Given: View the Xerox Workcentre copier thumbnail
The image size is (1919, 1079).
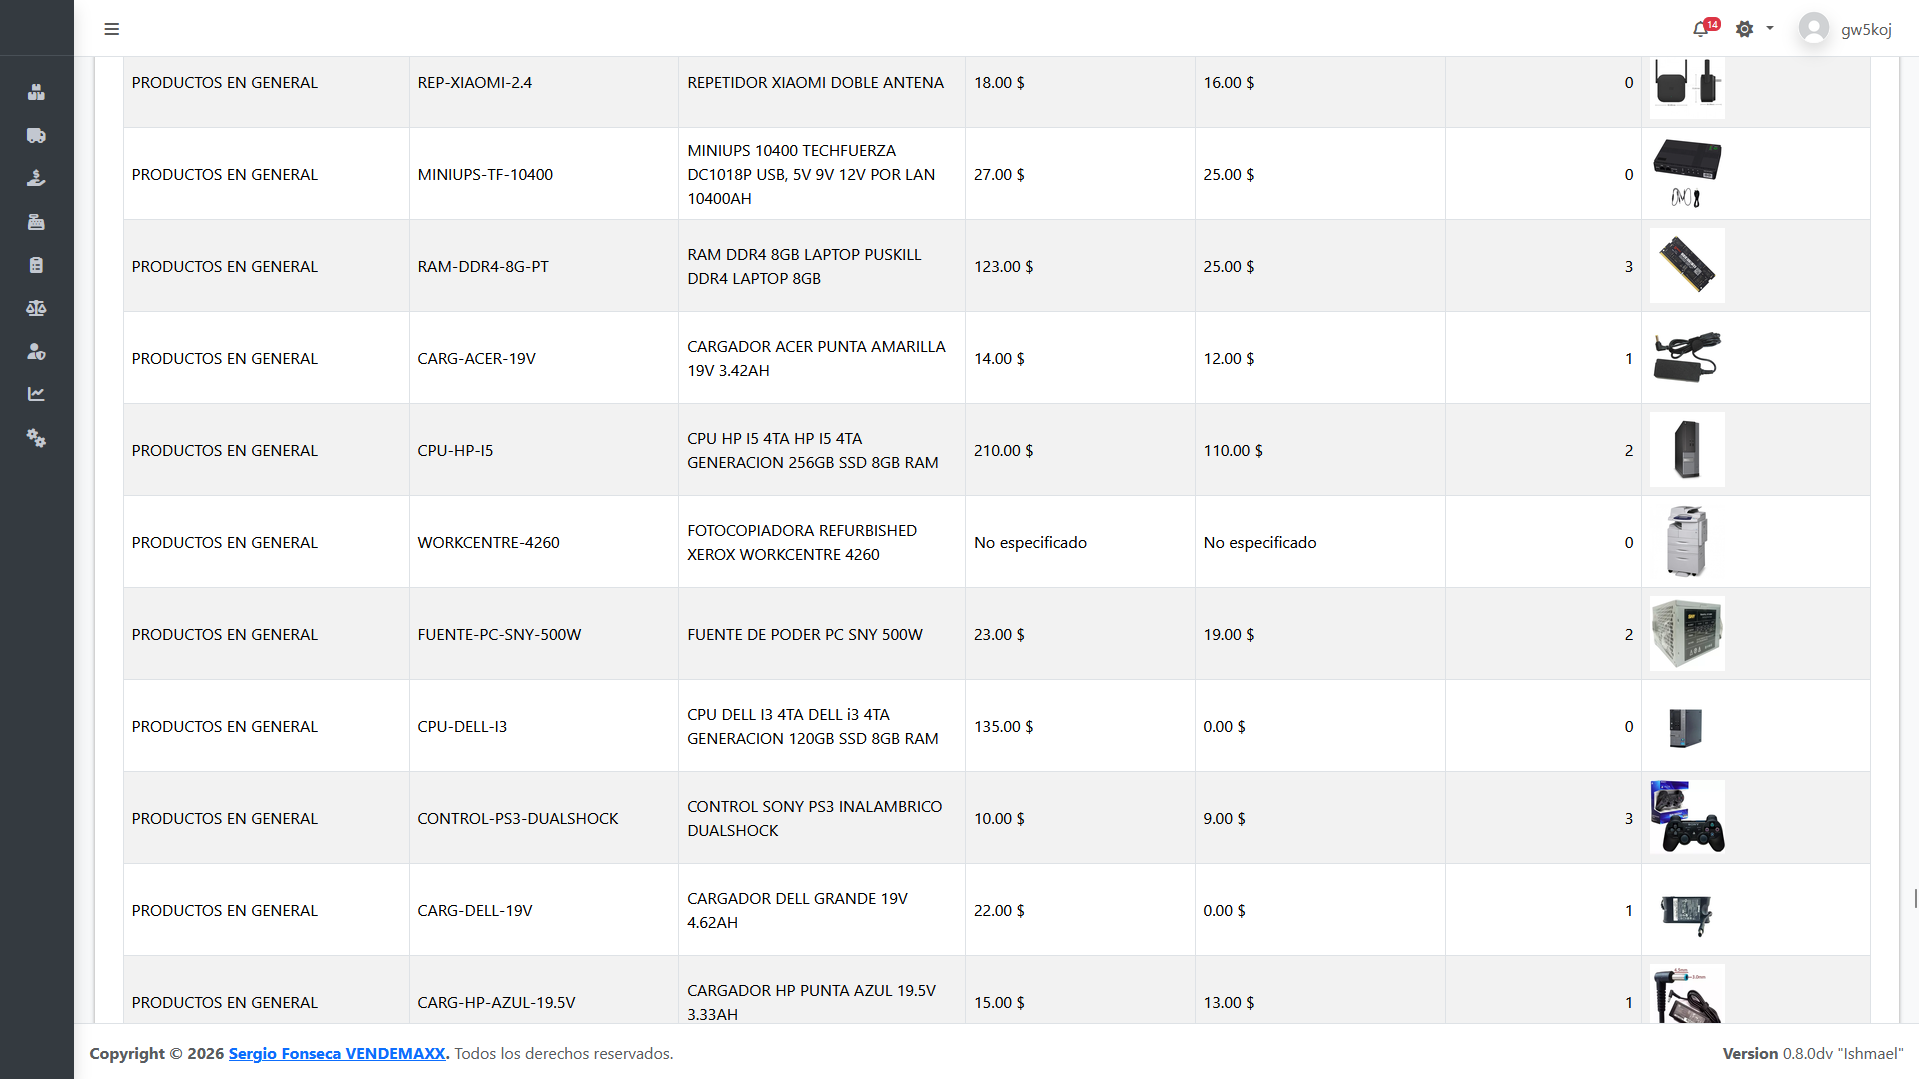Looking at the screenshot, I should [x=1686, y=542].
